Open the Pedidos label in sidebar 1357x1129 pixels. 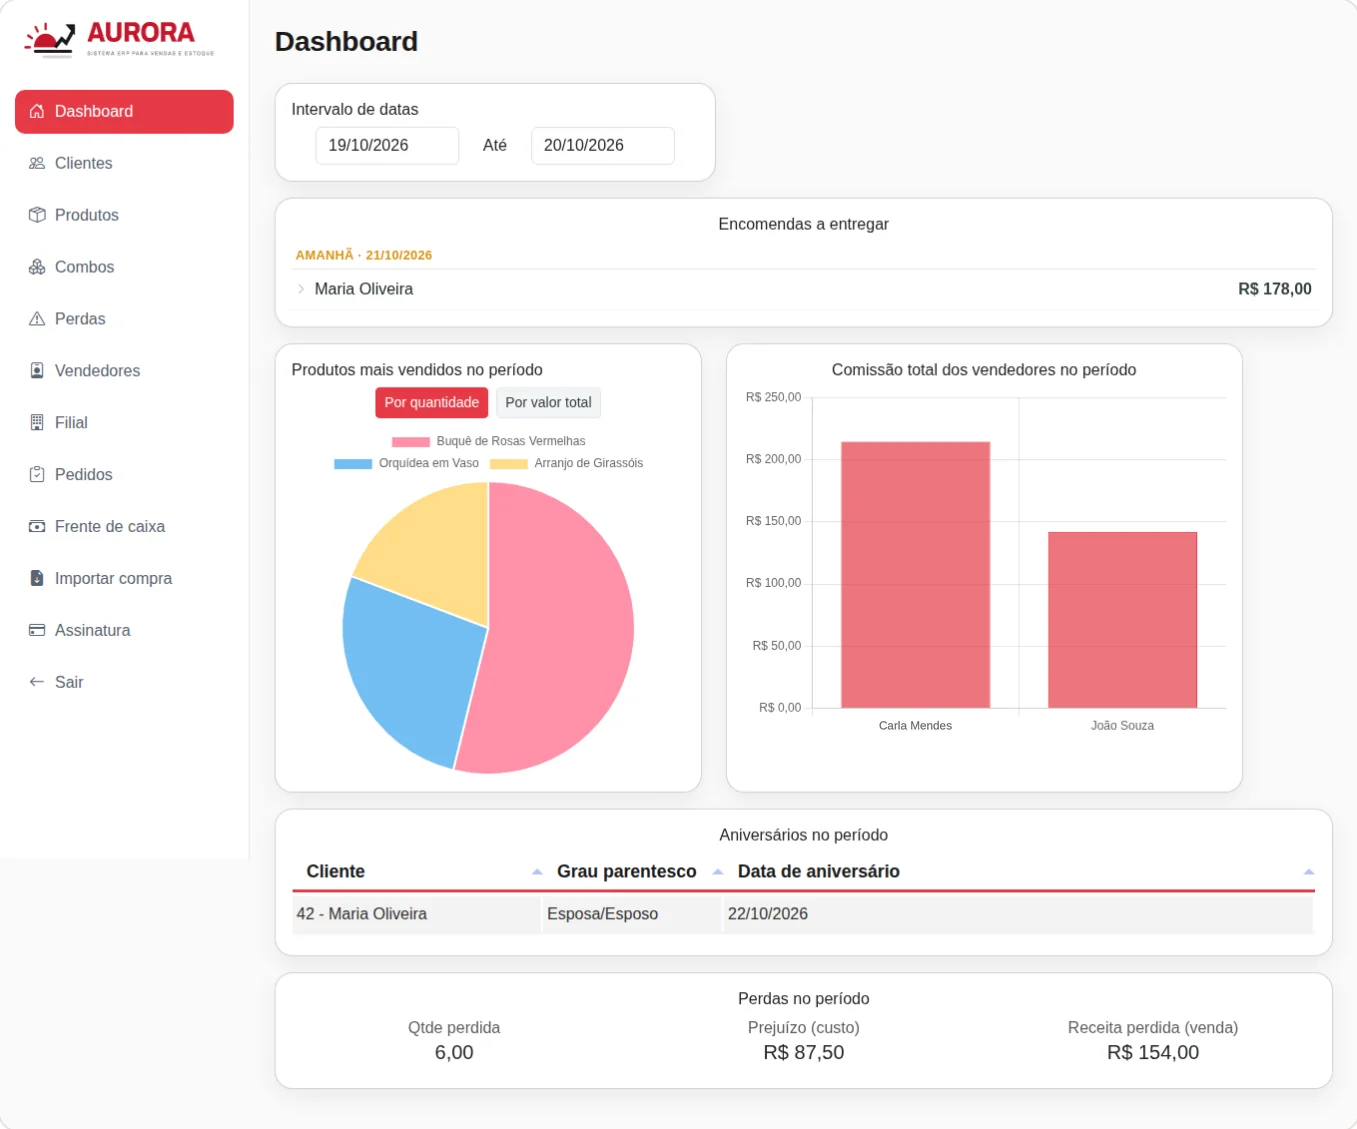(83, 475)
